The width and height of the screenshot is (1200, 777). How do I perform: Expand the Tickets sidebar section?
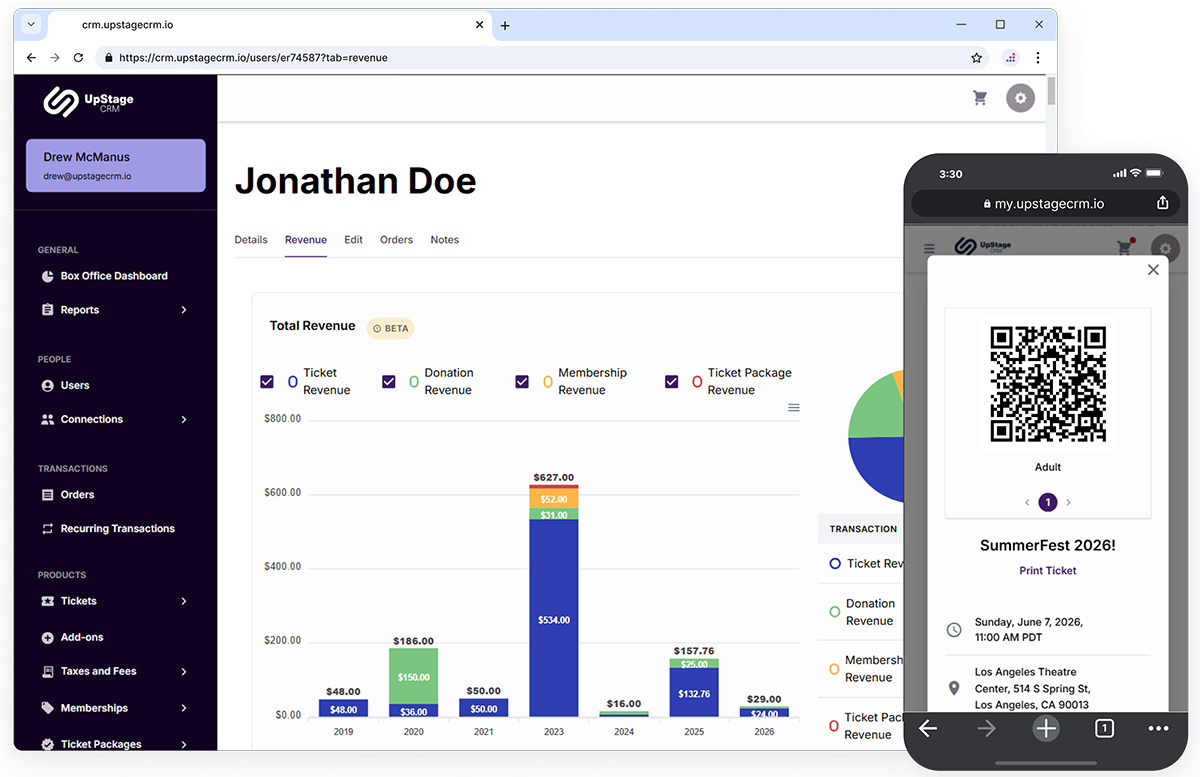pos(184,601)
